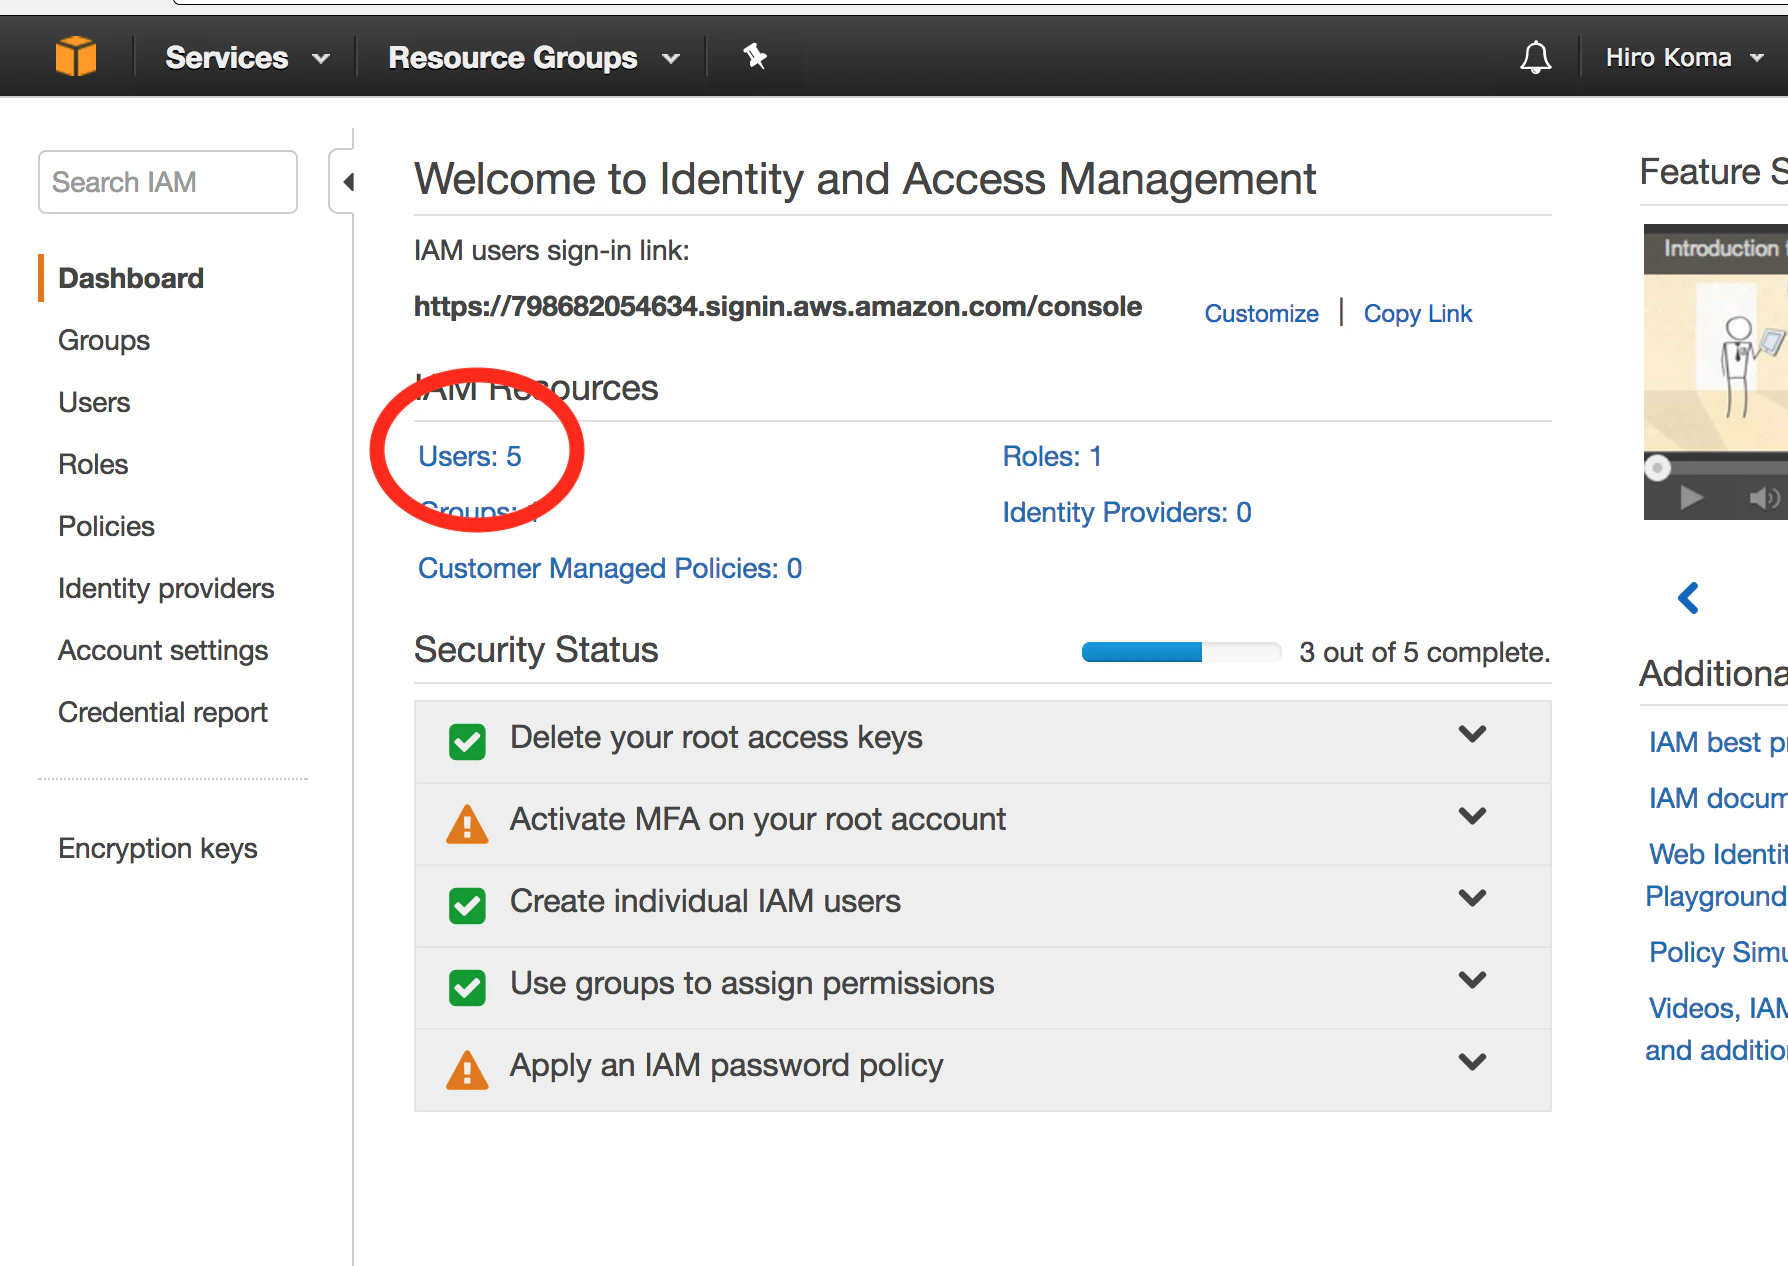Open the Customer Managed Policies: 0 link
The width and height of the screenshot is (1788, 1266).
coord(610,568)
